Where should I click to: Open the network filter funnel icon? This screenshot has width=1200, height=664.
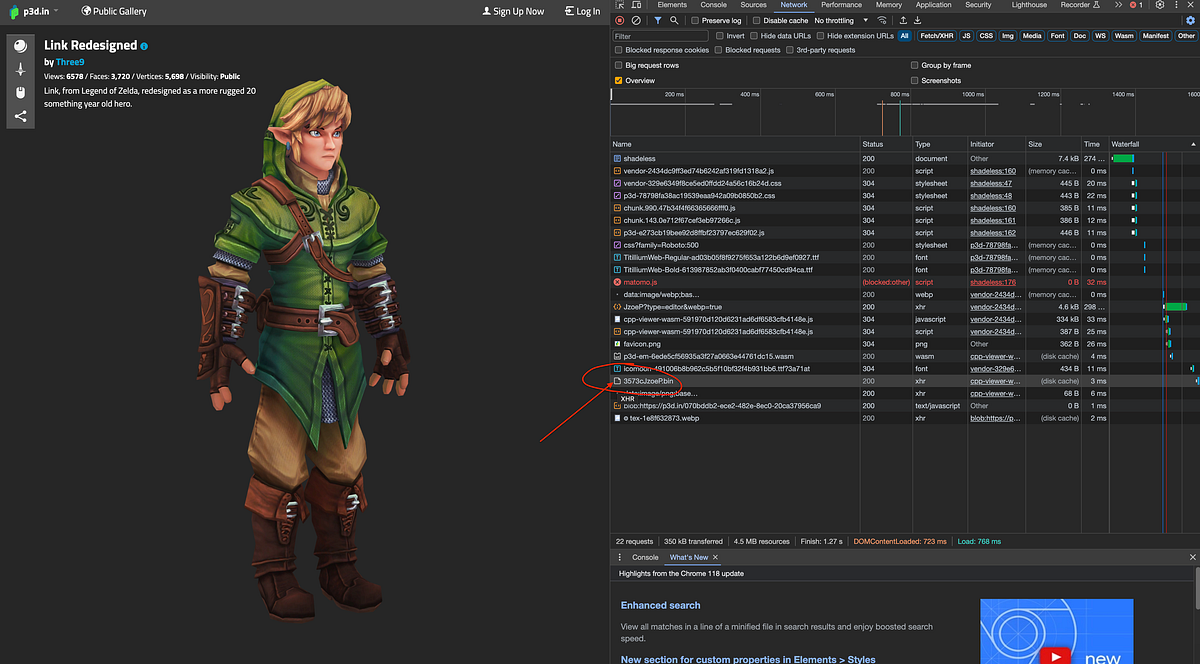tap(658, 19)
